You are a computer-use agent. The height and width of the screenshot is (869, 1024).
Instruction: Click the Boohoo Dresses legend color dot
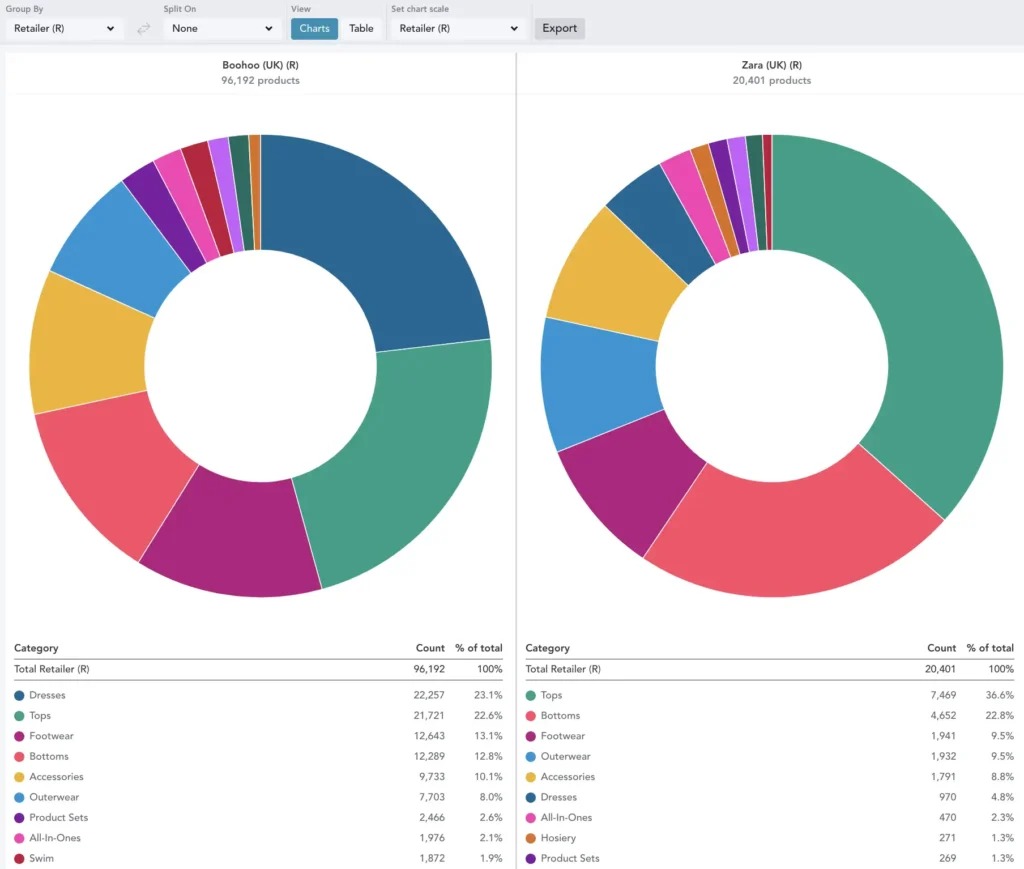[x=19, y=695]
